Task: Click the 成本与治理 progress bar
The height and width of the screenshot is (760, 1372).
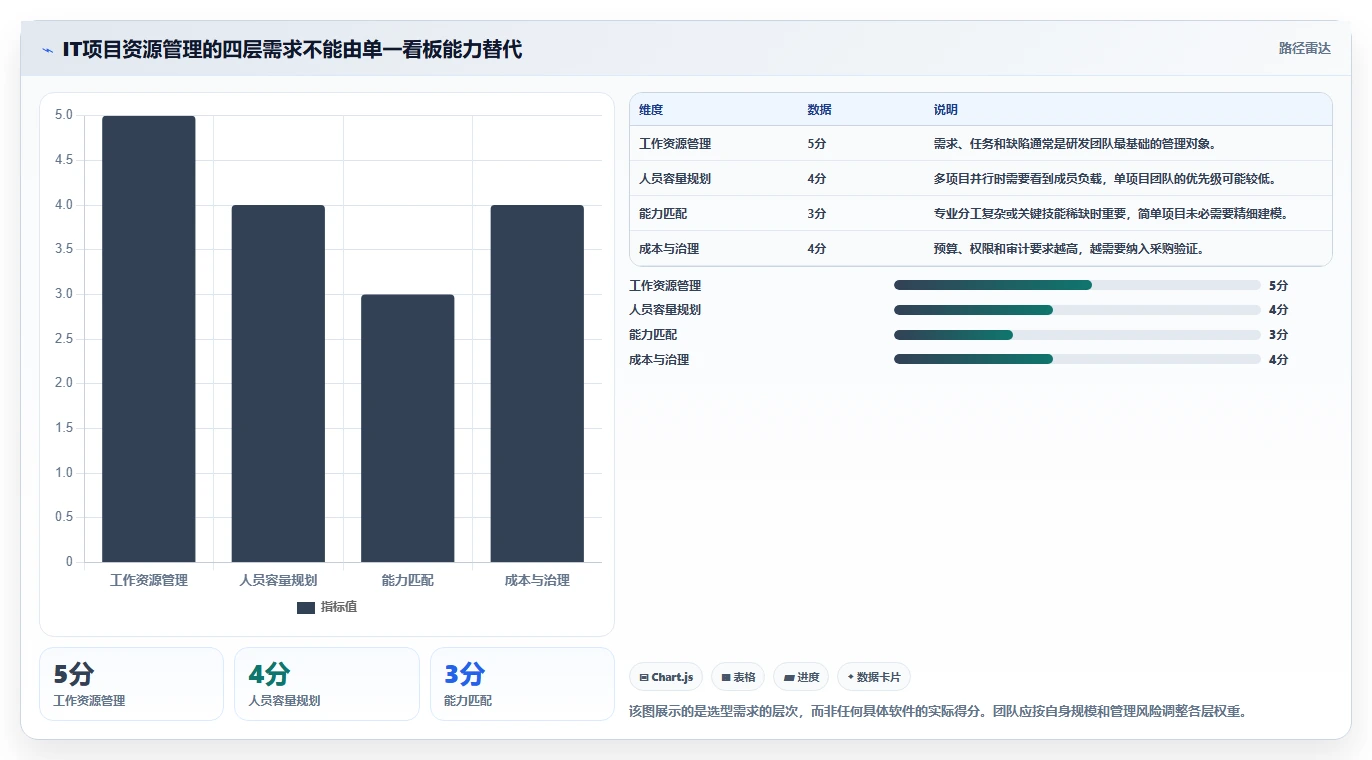Action: (1077, 359)
